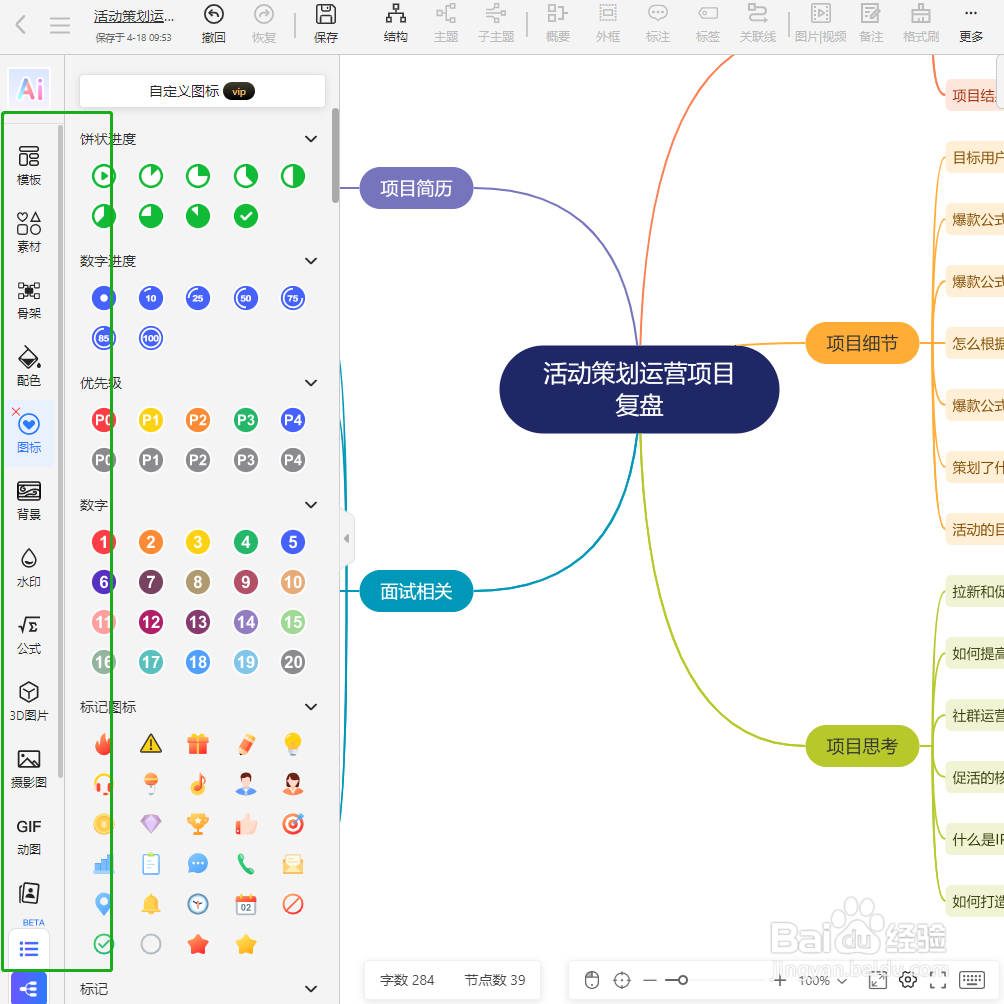Open the 结构 structure tool
Viewport: 1004px width, 1004px height.
(x=396, y=24)
